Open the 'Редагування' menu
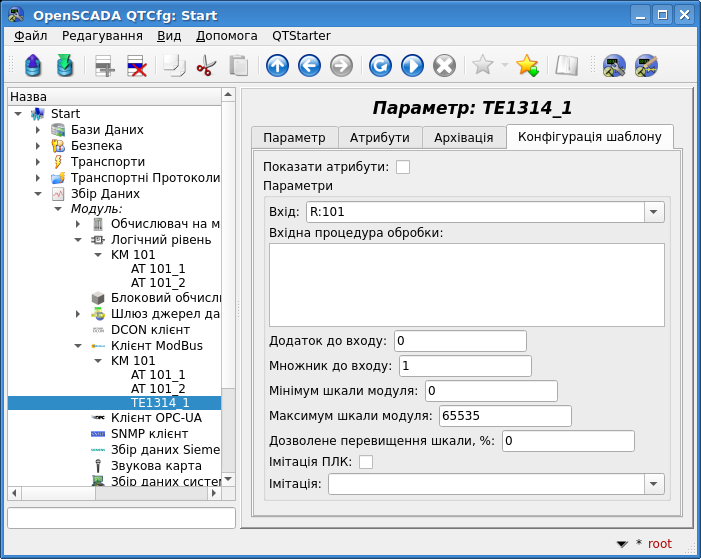This screenshot has width=701, height=559. [102, 35]
